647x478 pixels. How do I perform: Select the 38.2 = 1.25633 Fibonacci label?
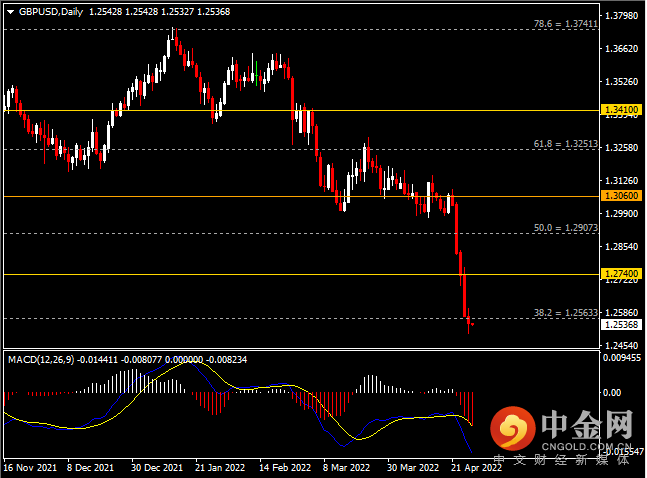(x=565, y=312)
